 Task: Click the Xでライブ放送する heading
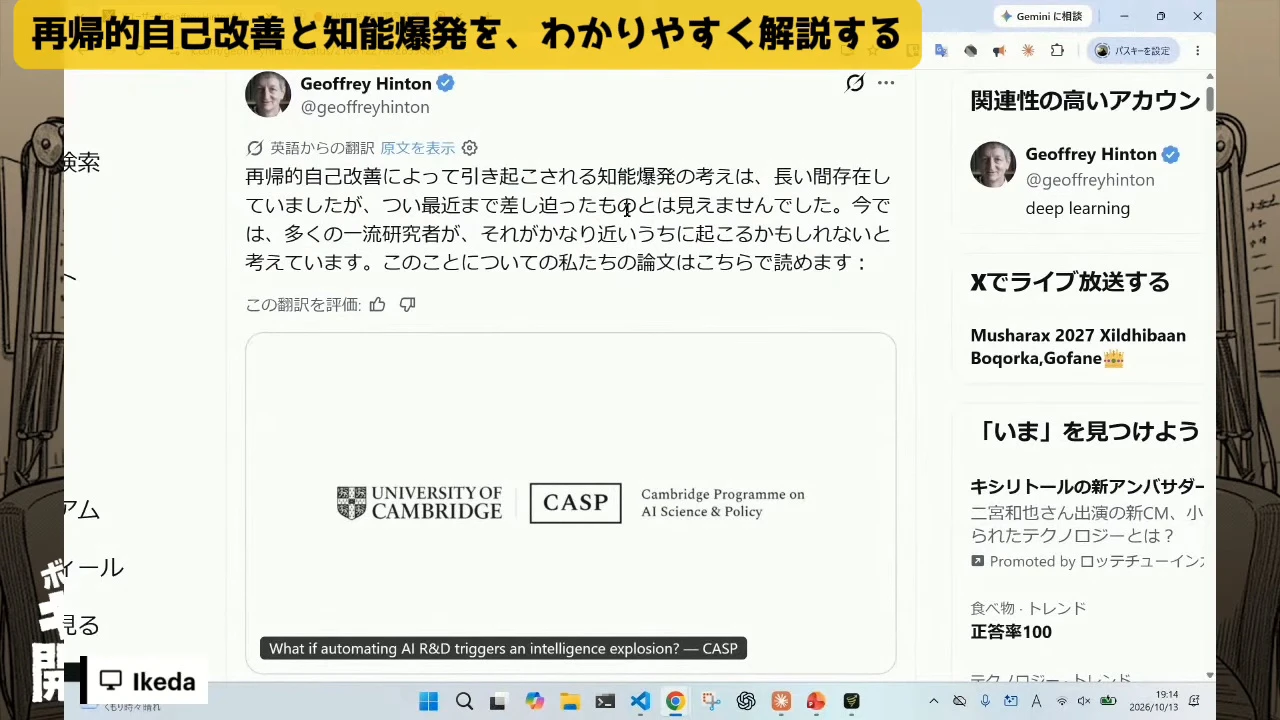click(1070, 282)
